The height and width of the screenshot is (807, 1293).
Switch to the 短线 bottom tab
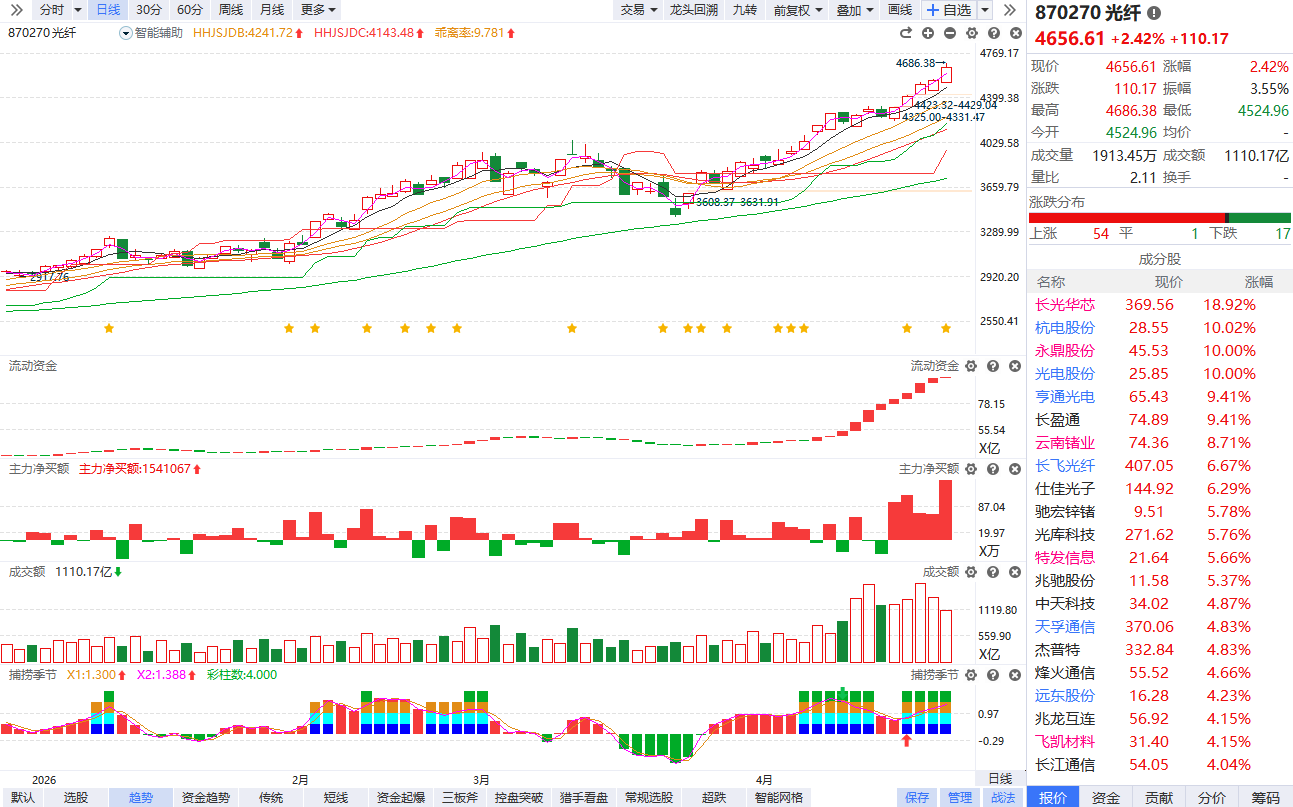coord(336,798)
